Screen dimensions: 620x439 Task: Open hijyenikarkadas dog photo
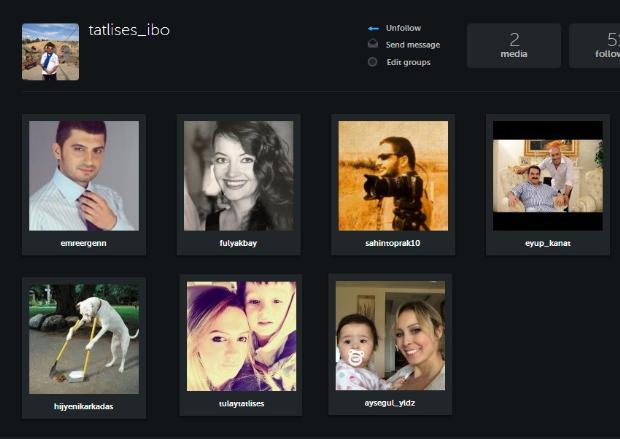[84, 339]
